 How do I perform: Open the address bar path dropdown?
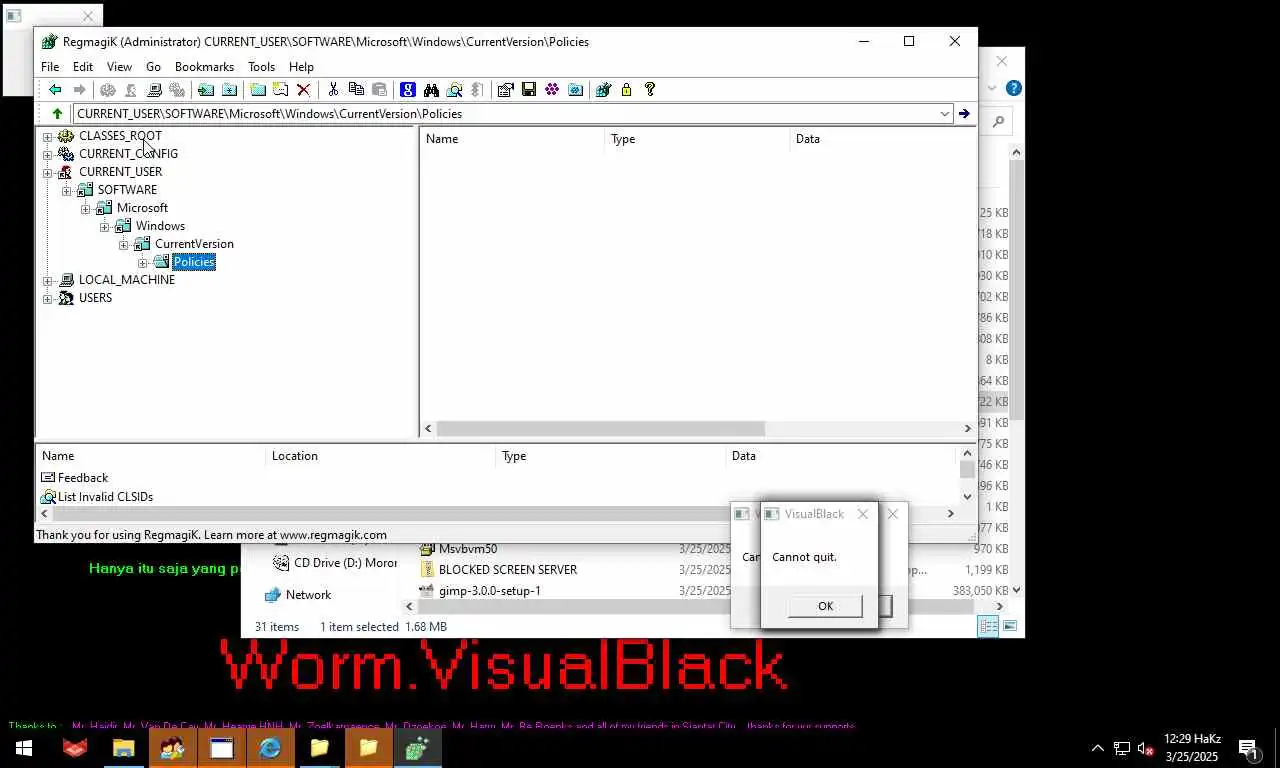(944, 114)
